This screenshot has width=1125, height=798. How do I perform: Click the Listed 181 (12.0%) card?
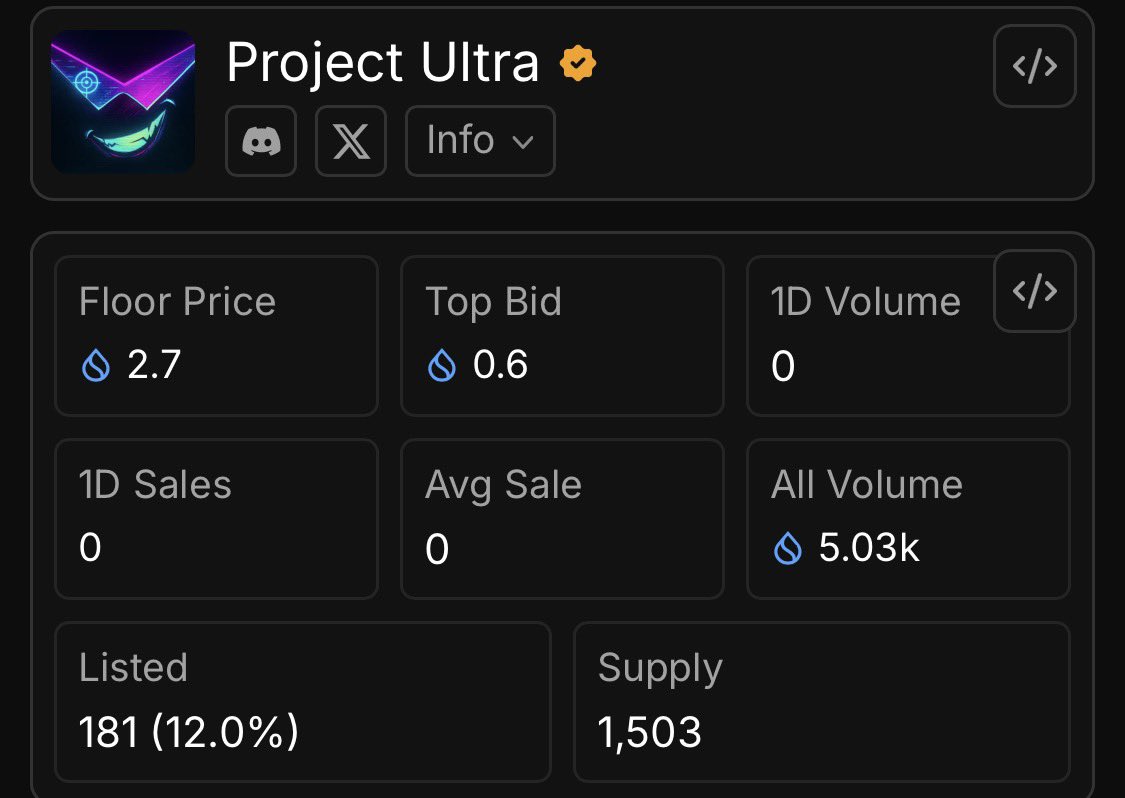302,701
